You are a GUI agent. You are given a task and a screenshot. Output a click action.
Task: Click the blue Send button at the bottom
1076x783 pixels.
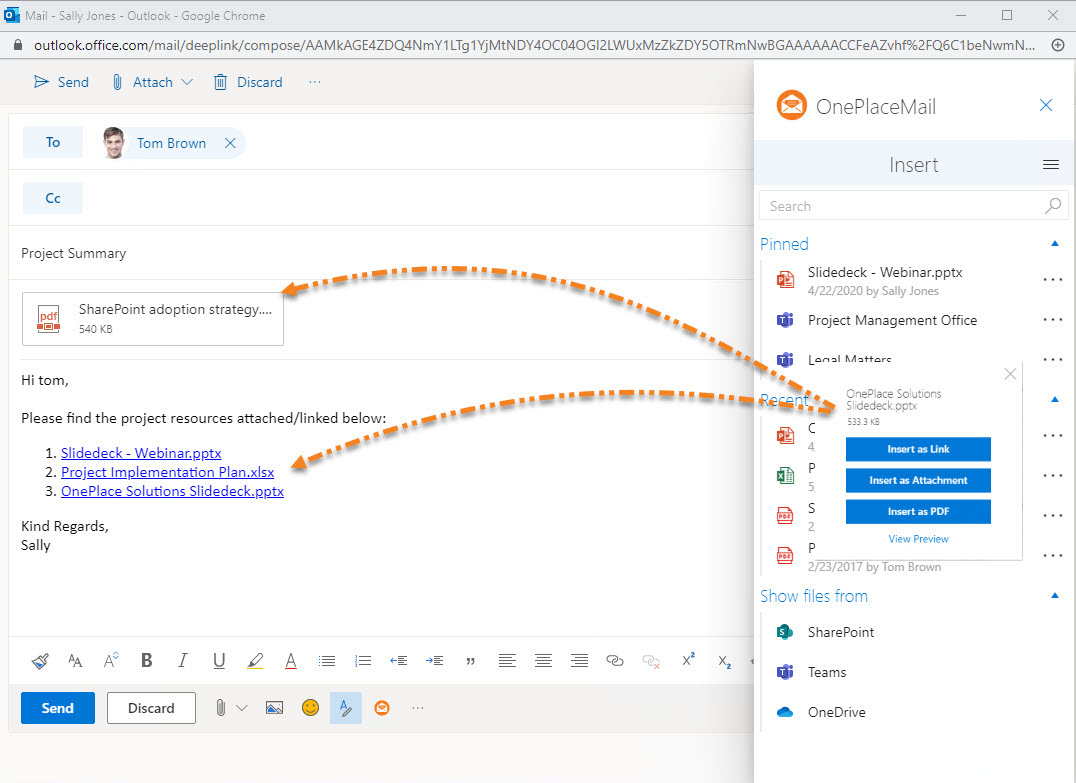click(58, 708)
